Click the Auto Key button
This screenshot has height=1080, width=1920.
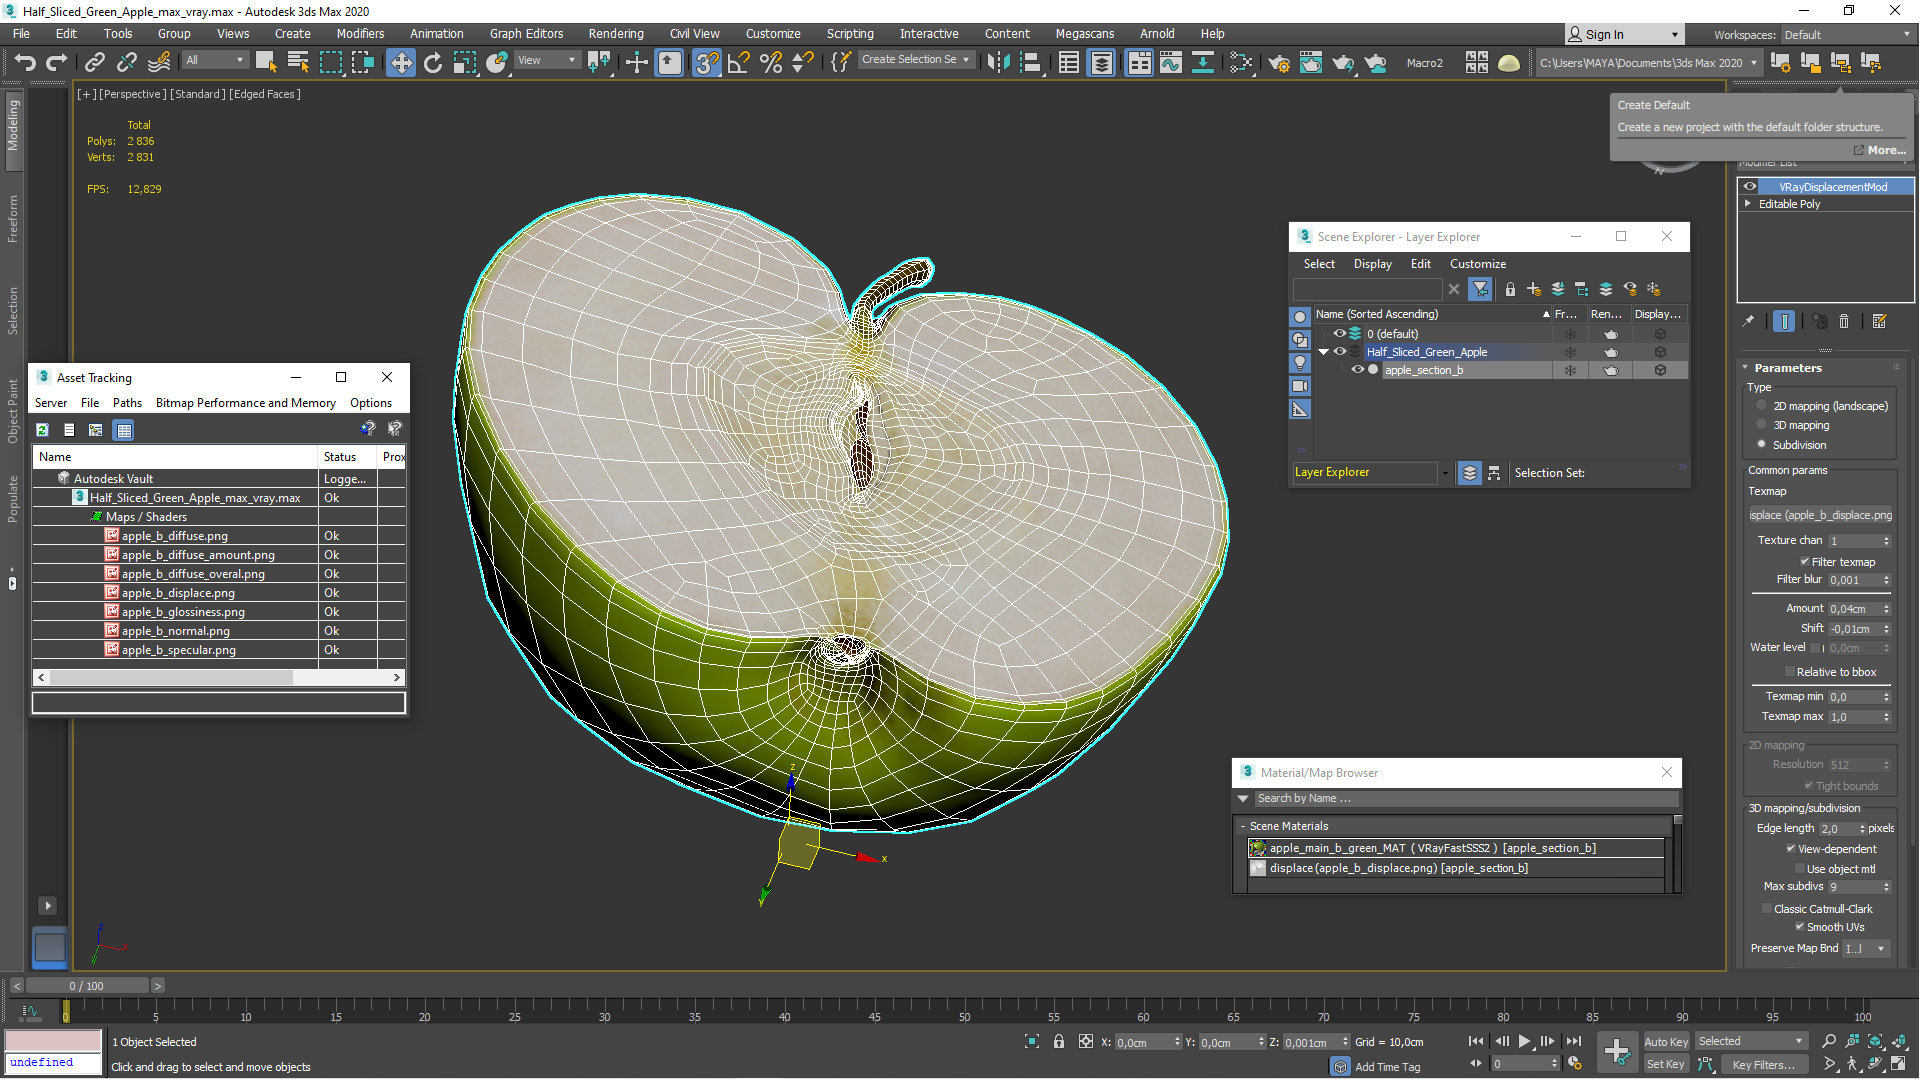1665,1042
